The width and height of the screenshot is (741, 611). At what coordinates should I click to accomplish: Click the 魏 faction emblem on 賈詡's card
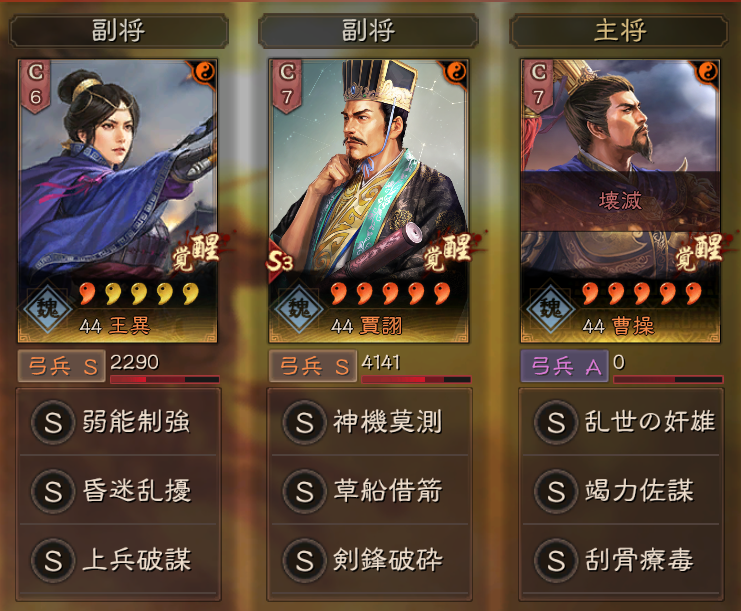click(x=299, y=308)
